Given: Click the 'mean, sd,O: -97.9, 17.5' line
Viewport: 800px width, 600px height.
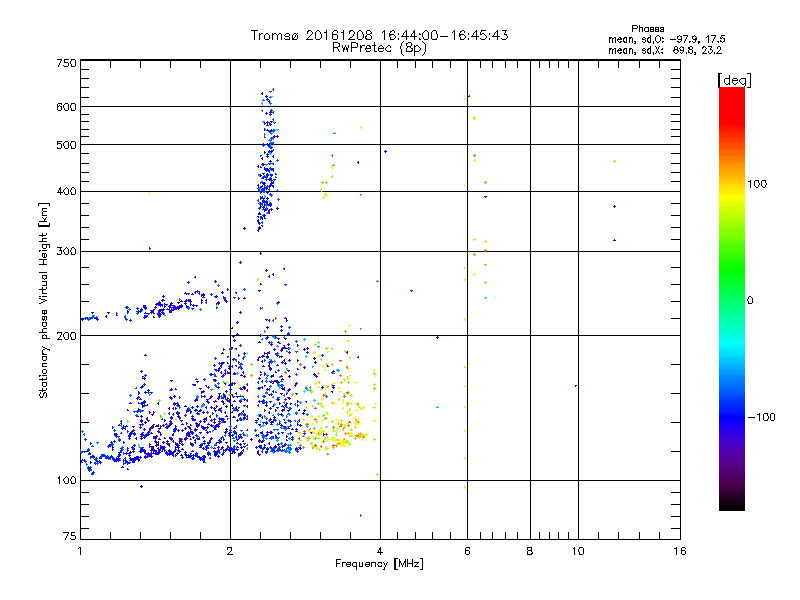Looking at the screenshot, I should tap(666, 39).
